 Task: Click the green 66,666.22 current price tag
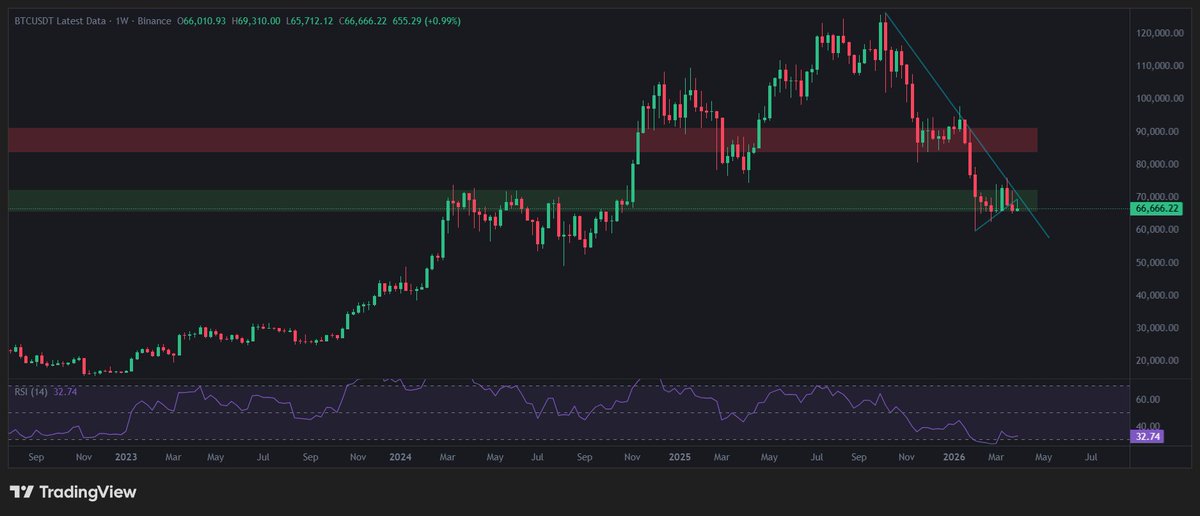pos(1153,209)
